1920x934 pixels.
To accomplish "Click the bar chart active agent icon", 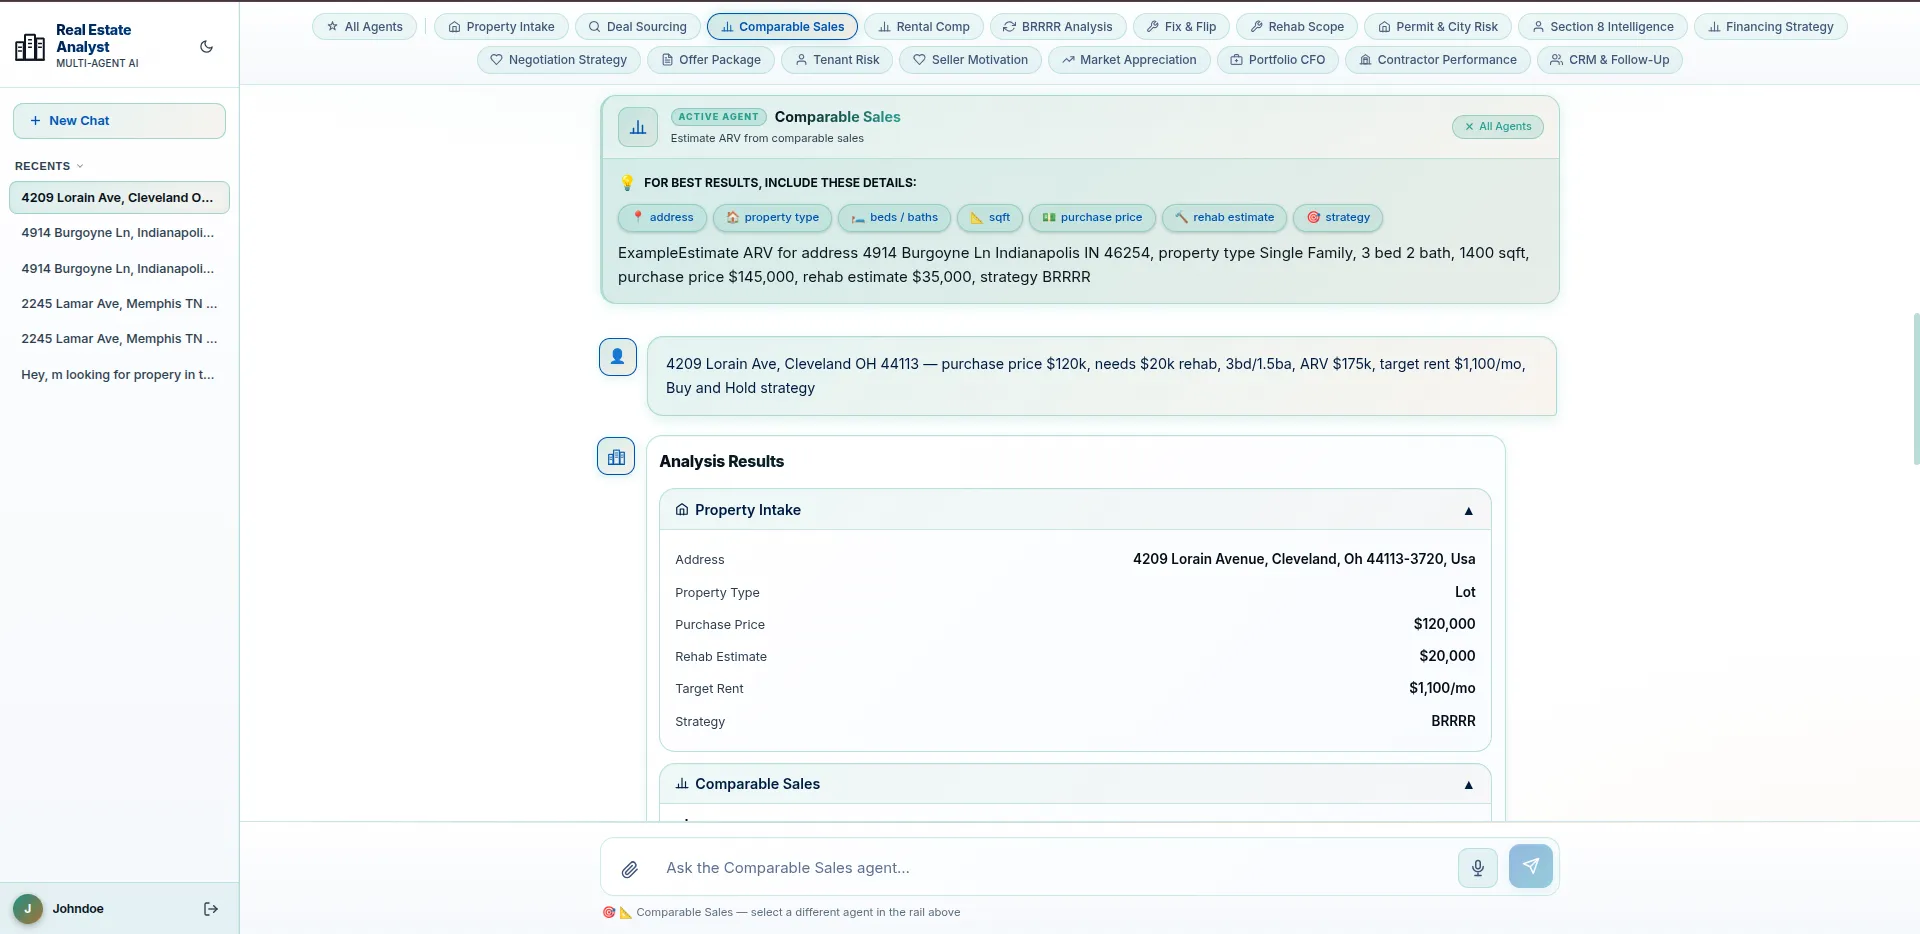I will point(638,127).
